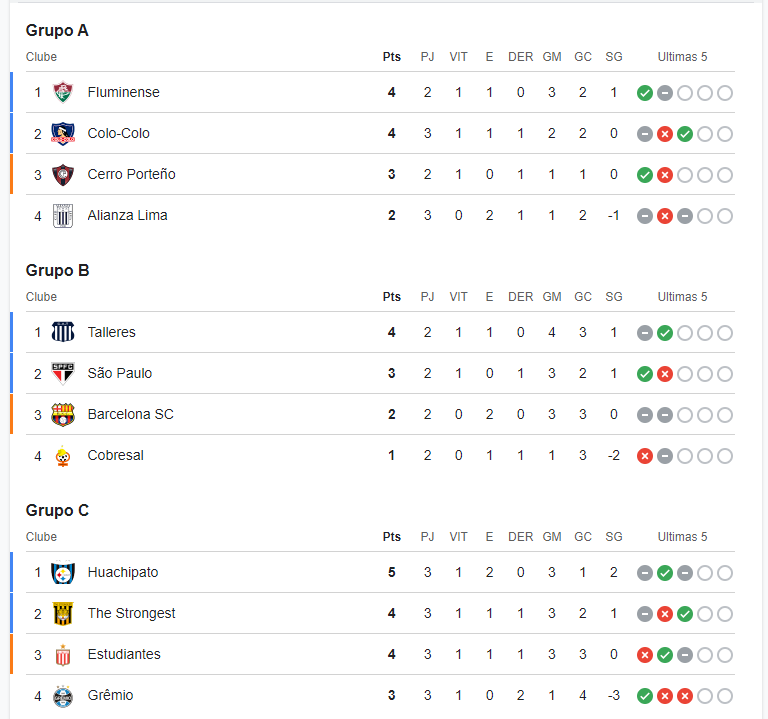Click the SG column header in Grupo B
The height and width of the screenshot is (719, 768).
point(614,297)
